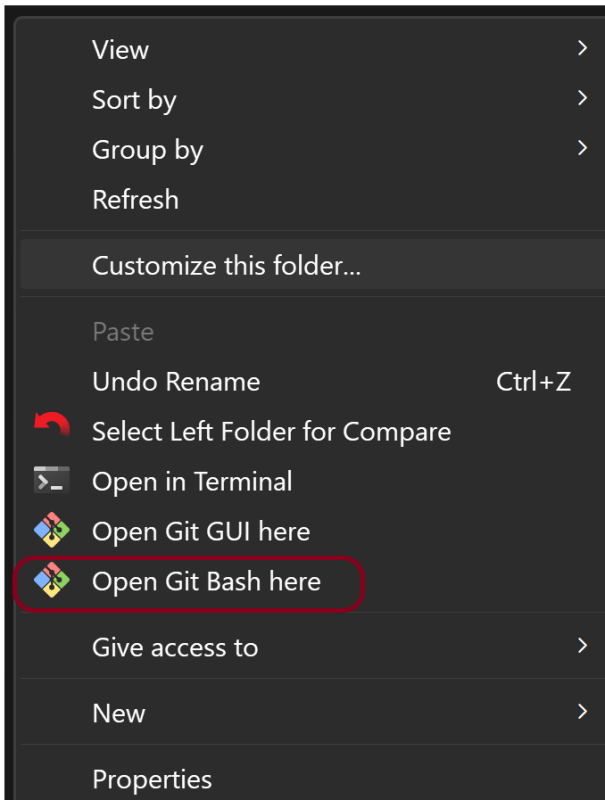The image size is (605, 800).
Task: Choose Refresh from the context menu
Action: click(135, 199)
